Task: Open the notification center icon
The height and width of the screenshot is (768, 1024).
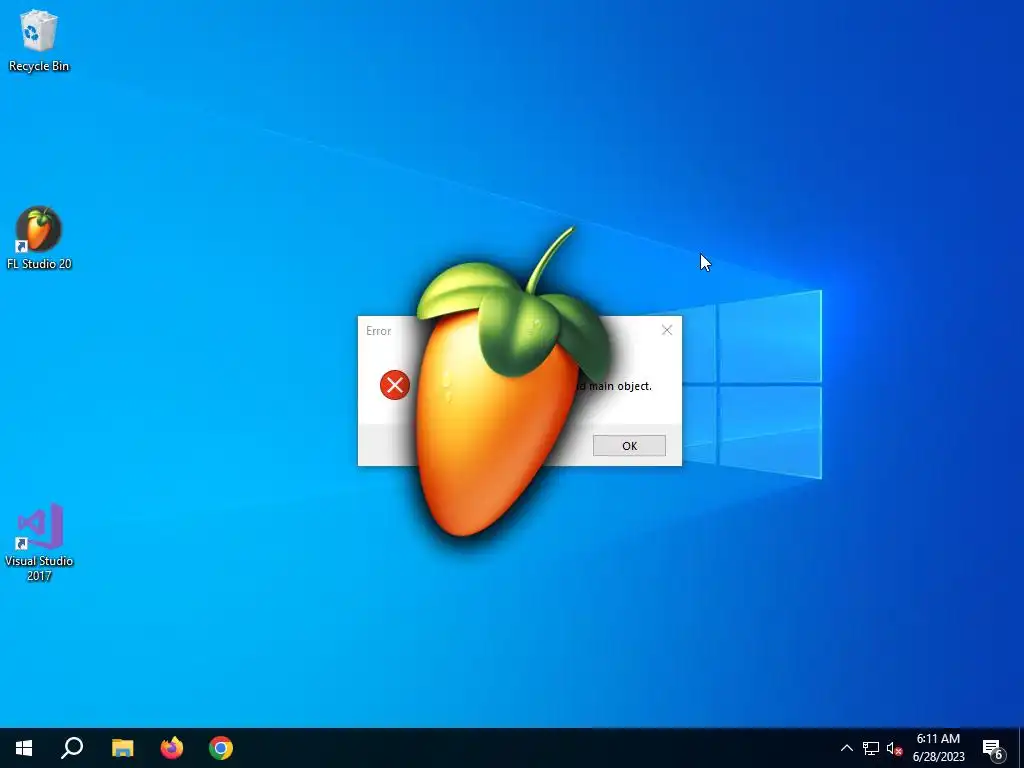Action: pyautogui.click(x=993, y=748)
